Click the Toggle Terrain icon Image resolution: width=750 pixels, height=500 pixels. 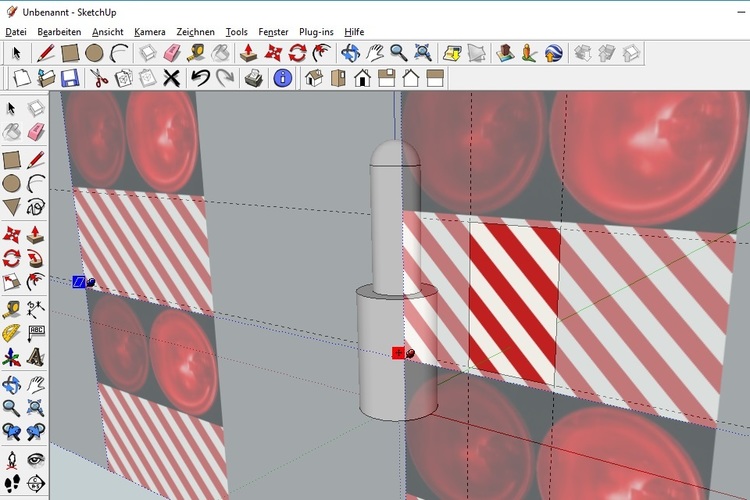pos(476,53)
